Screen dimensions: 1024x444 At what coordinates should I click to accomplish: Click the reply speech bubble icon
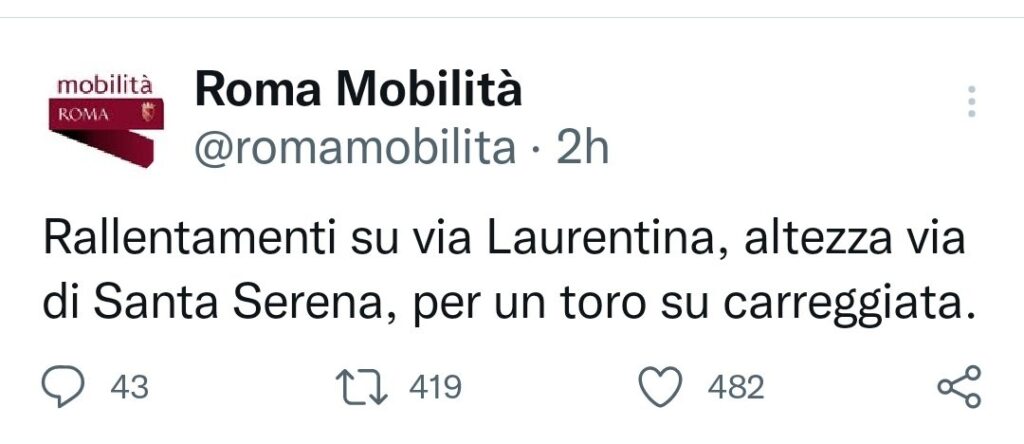[x=65, y=386]
